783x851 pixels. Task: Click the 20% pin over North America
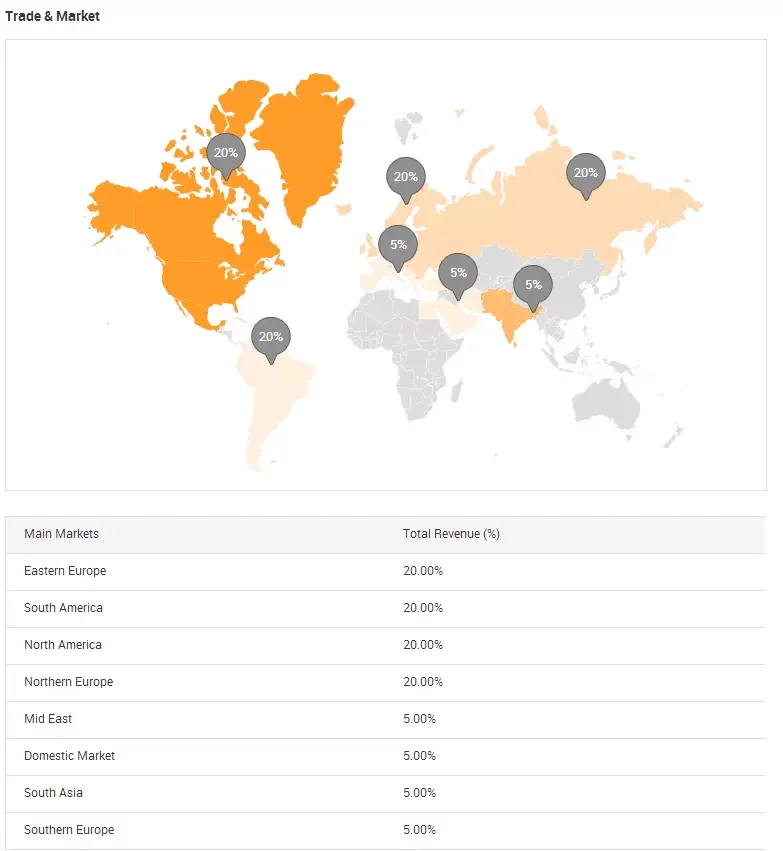(x=225, y=153)
